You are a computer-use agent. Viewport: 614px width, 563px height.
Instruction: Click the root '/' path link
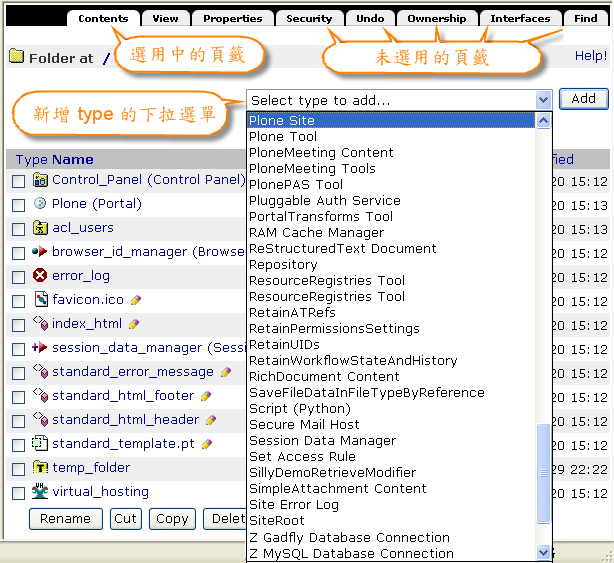107,58
